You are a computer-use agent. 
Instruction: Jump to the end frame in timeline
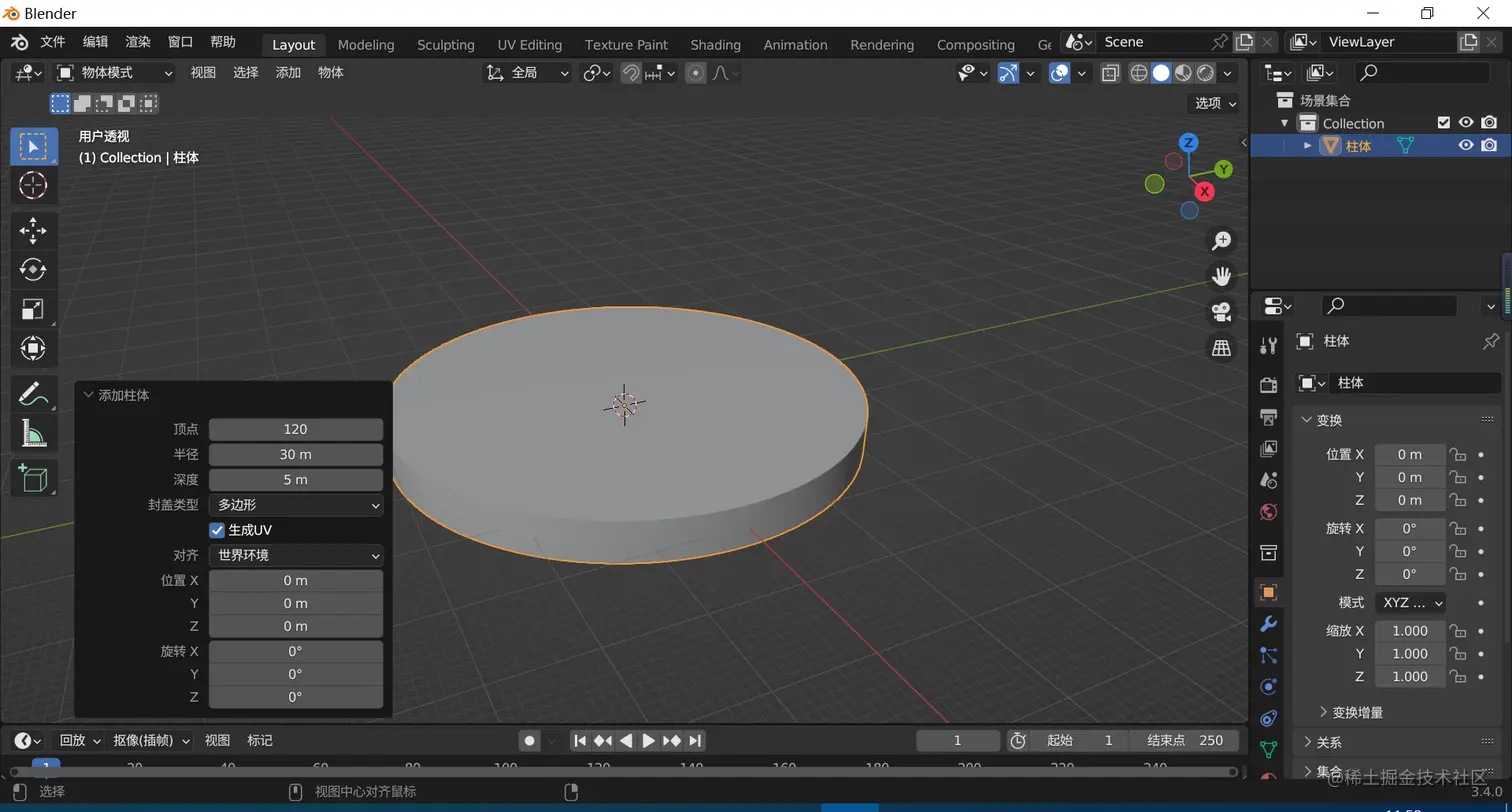tap(695, 740)
